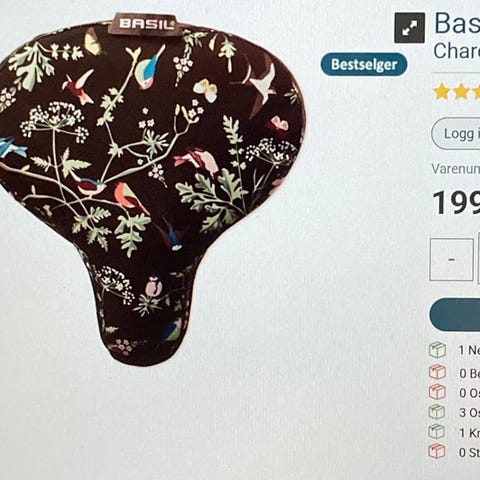Click the red box icon beside 0 Be
The image size is (480, 480).
[x=437, y=372]
